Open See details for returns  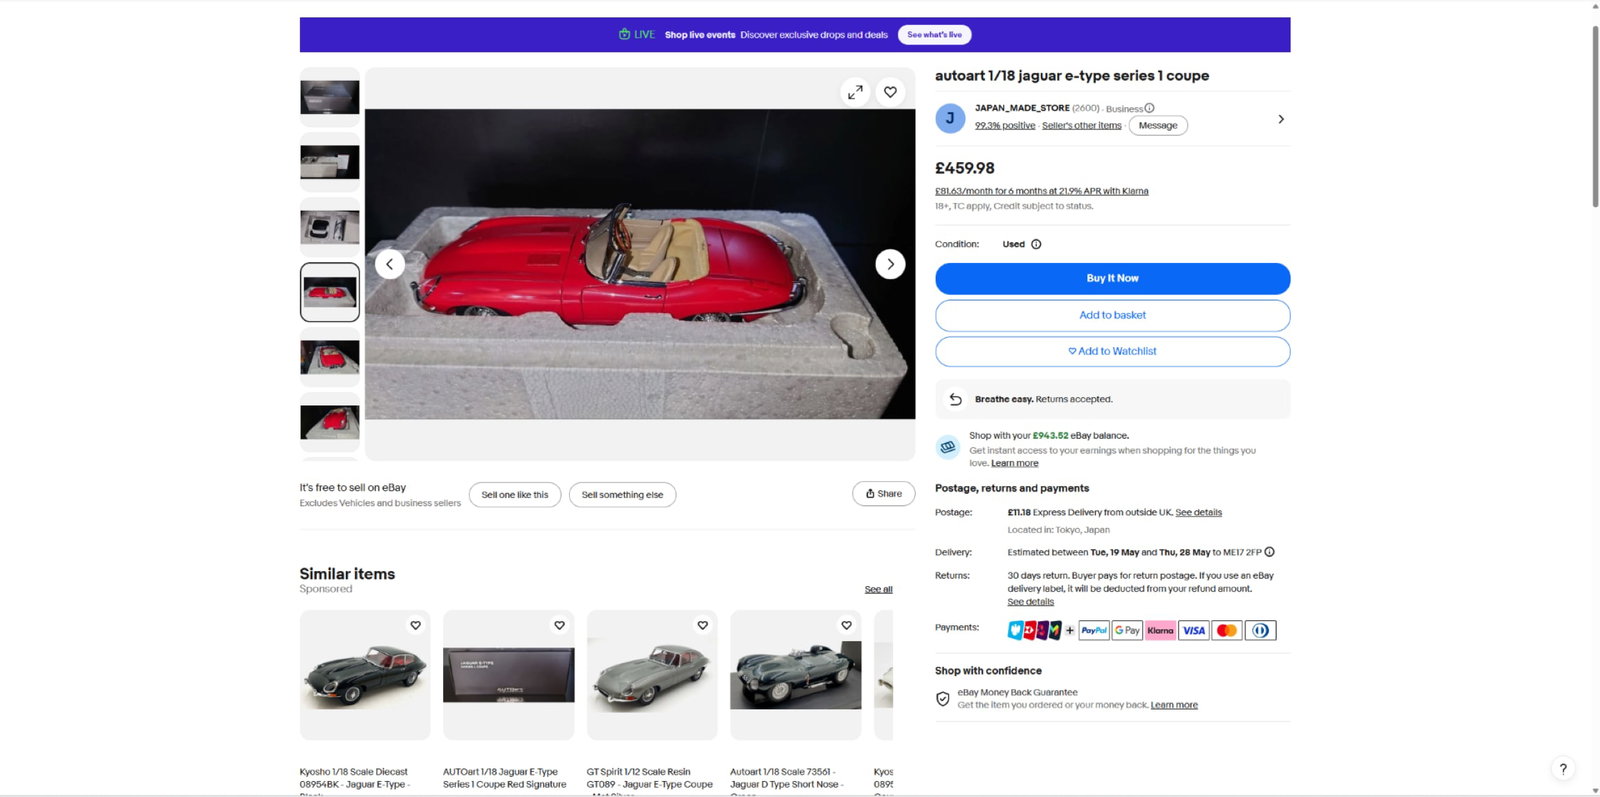1030,602
